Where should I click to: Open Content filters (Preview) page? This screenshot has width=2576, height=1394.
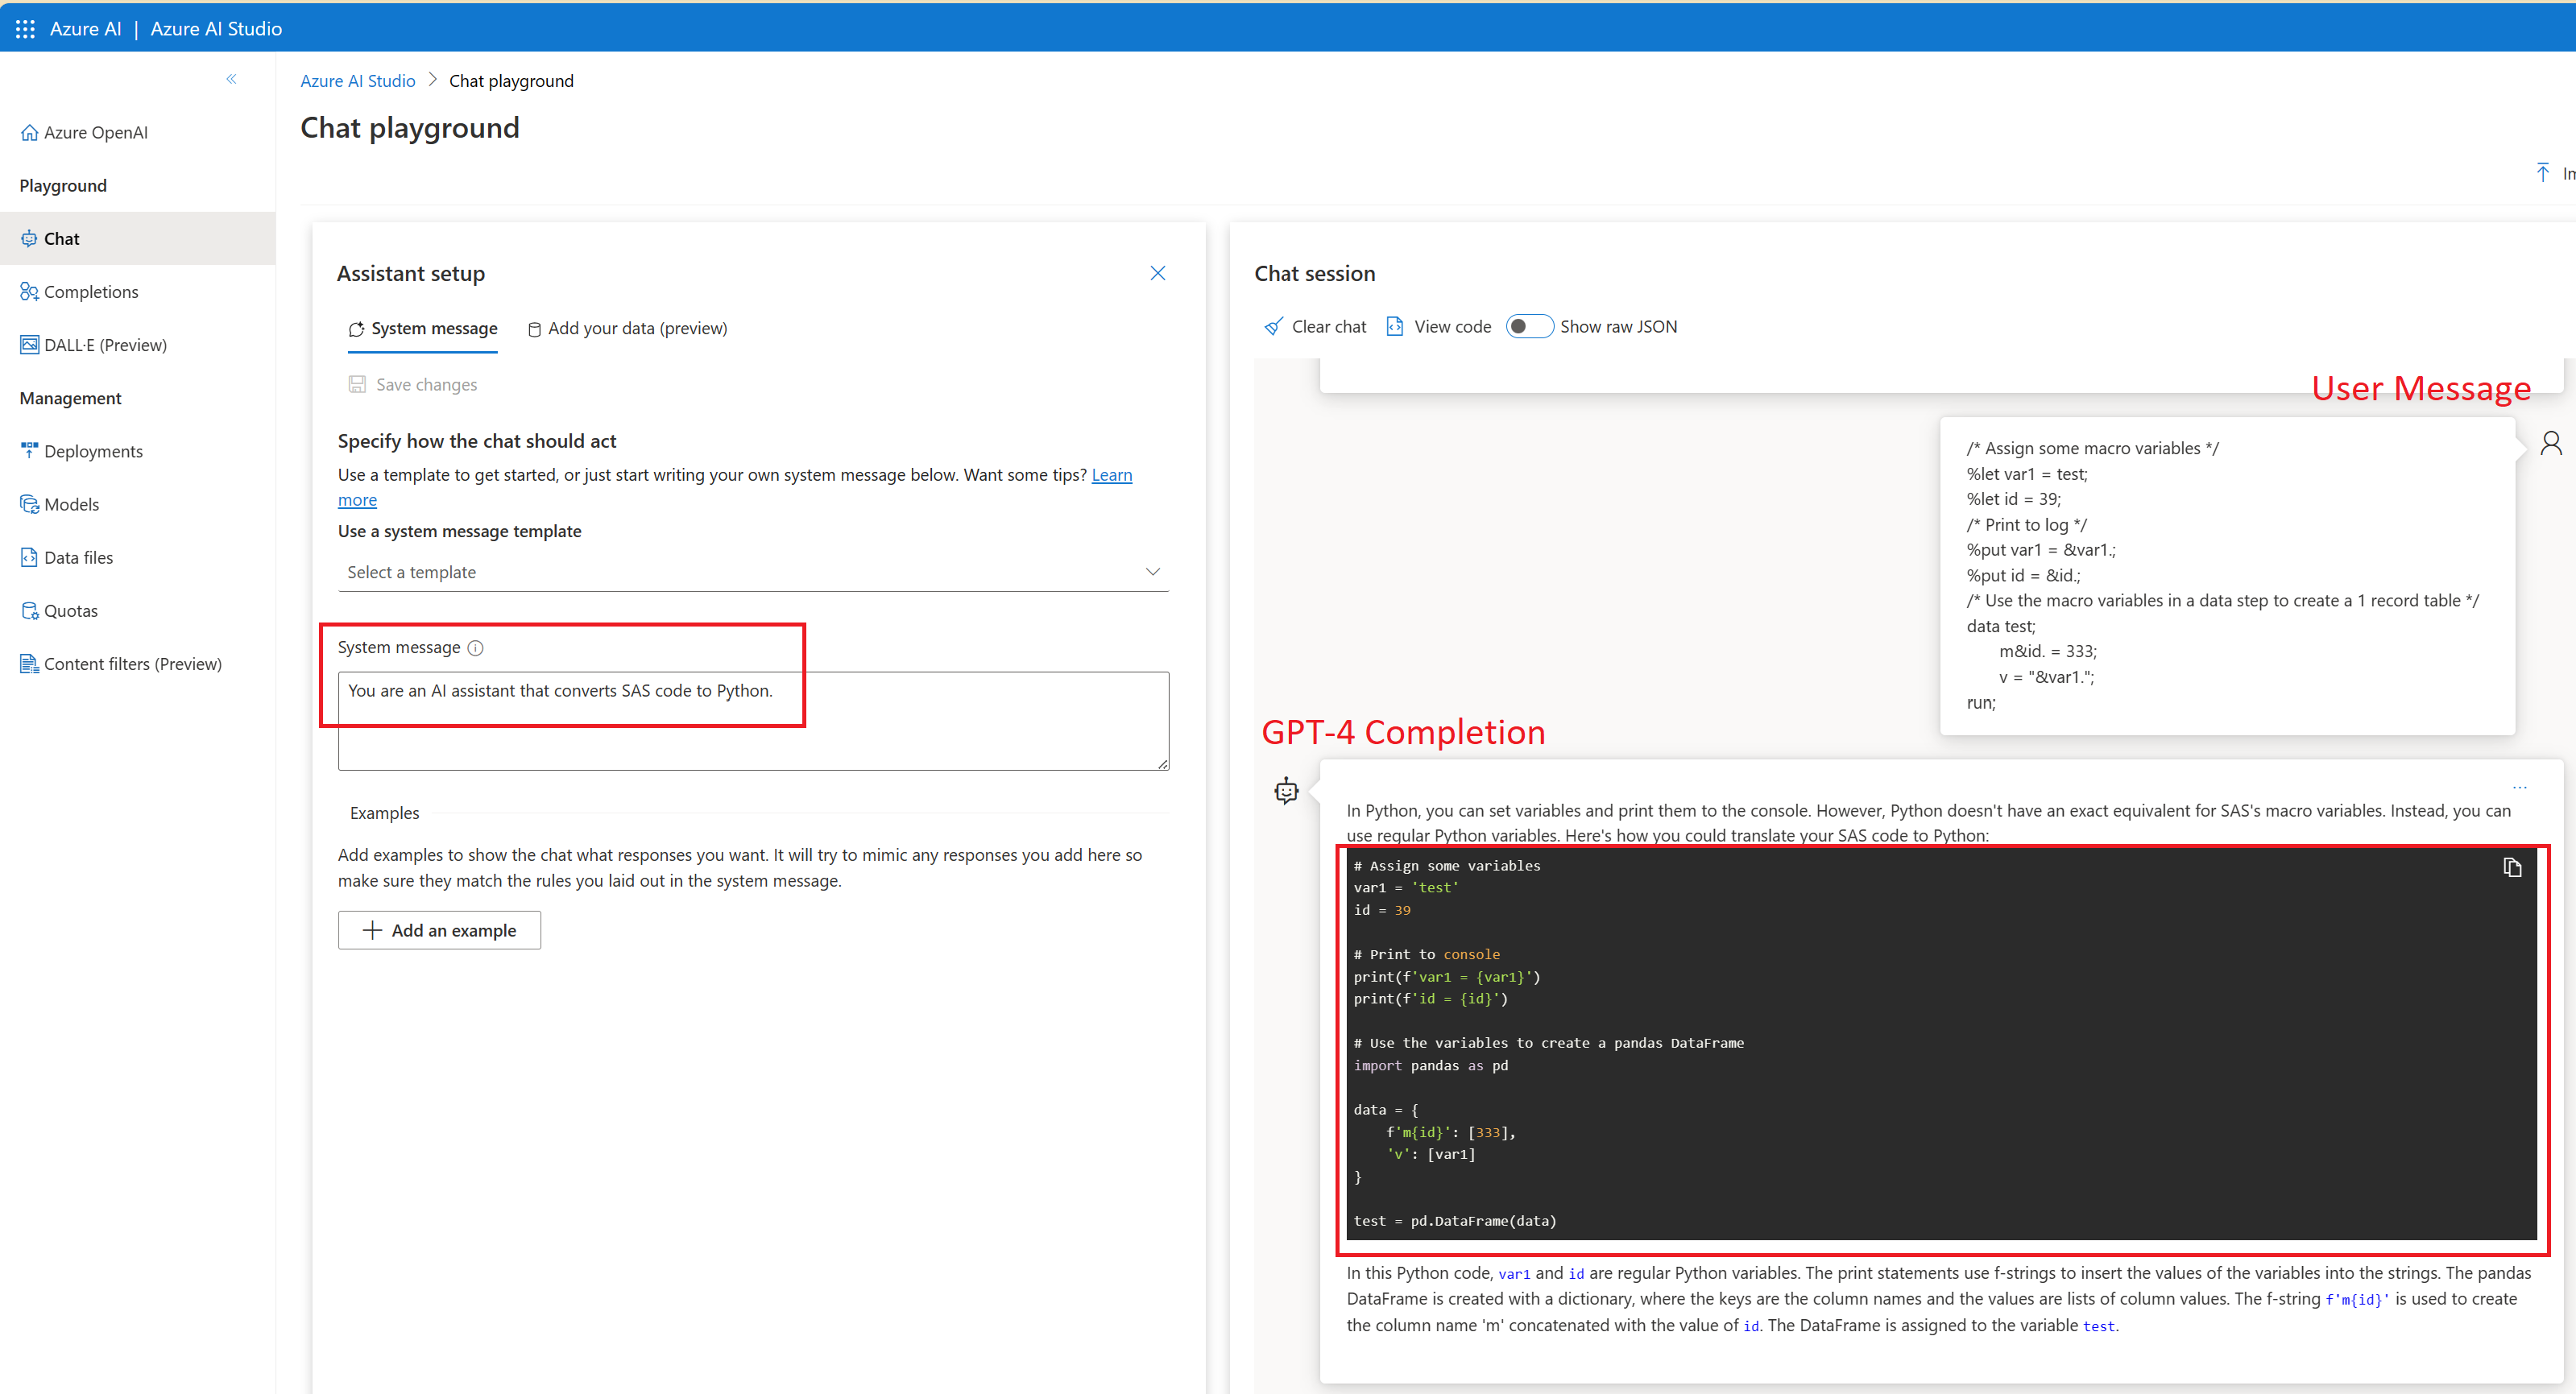pos(132,664)
